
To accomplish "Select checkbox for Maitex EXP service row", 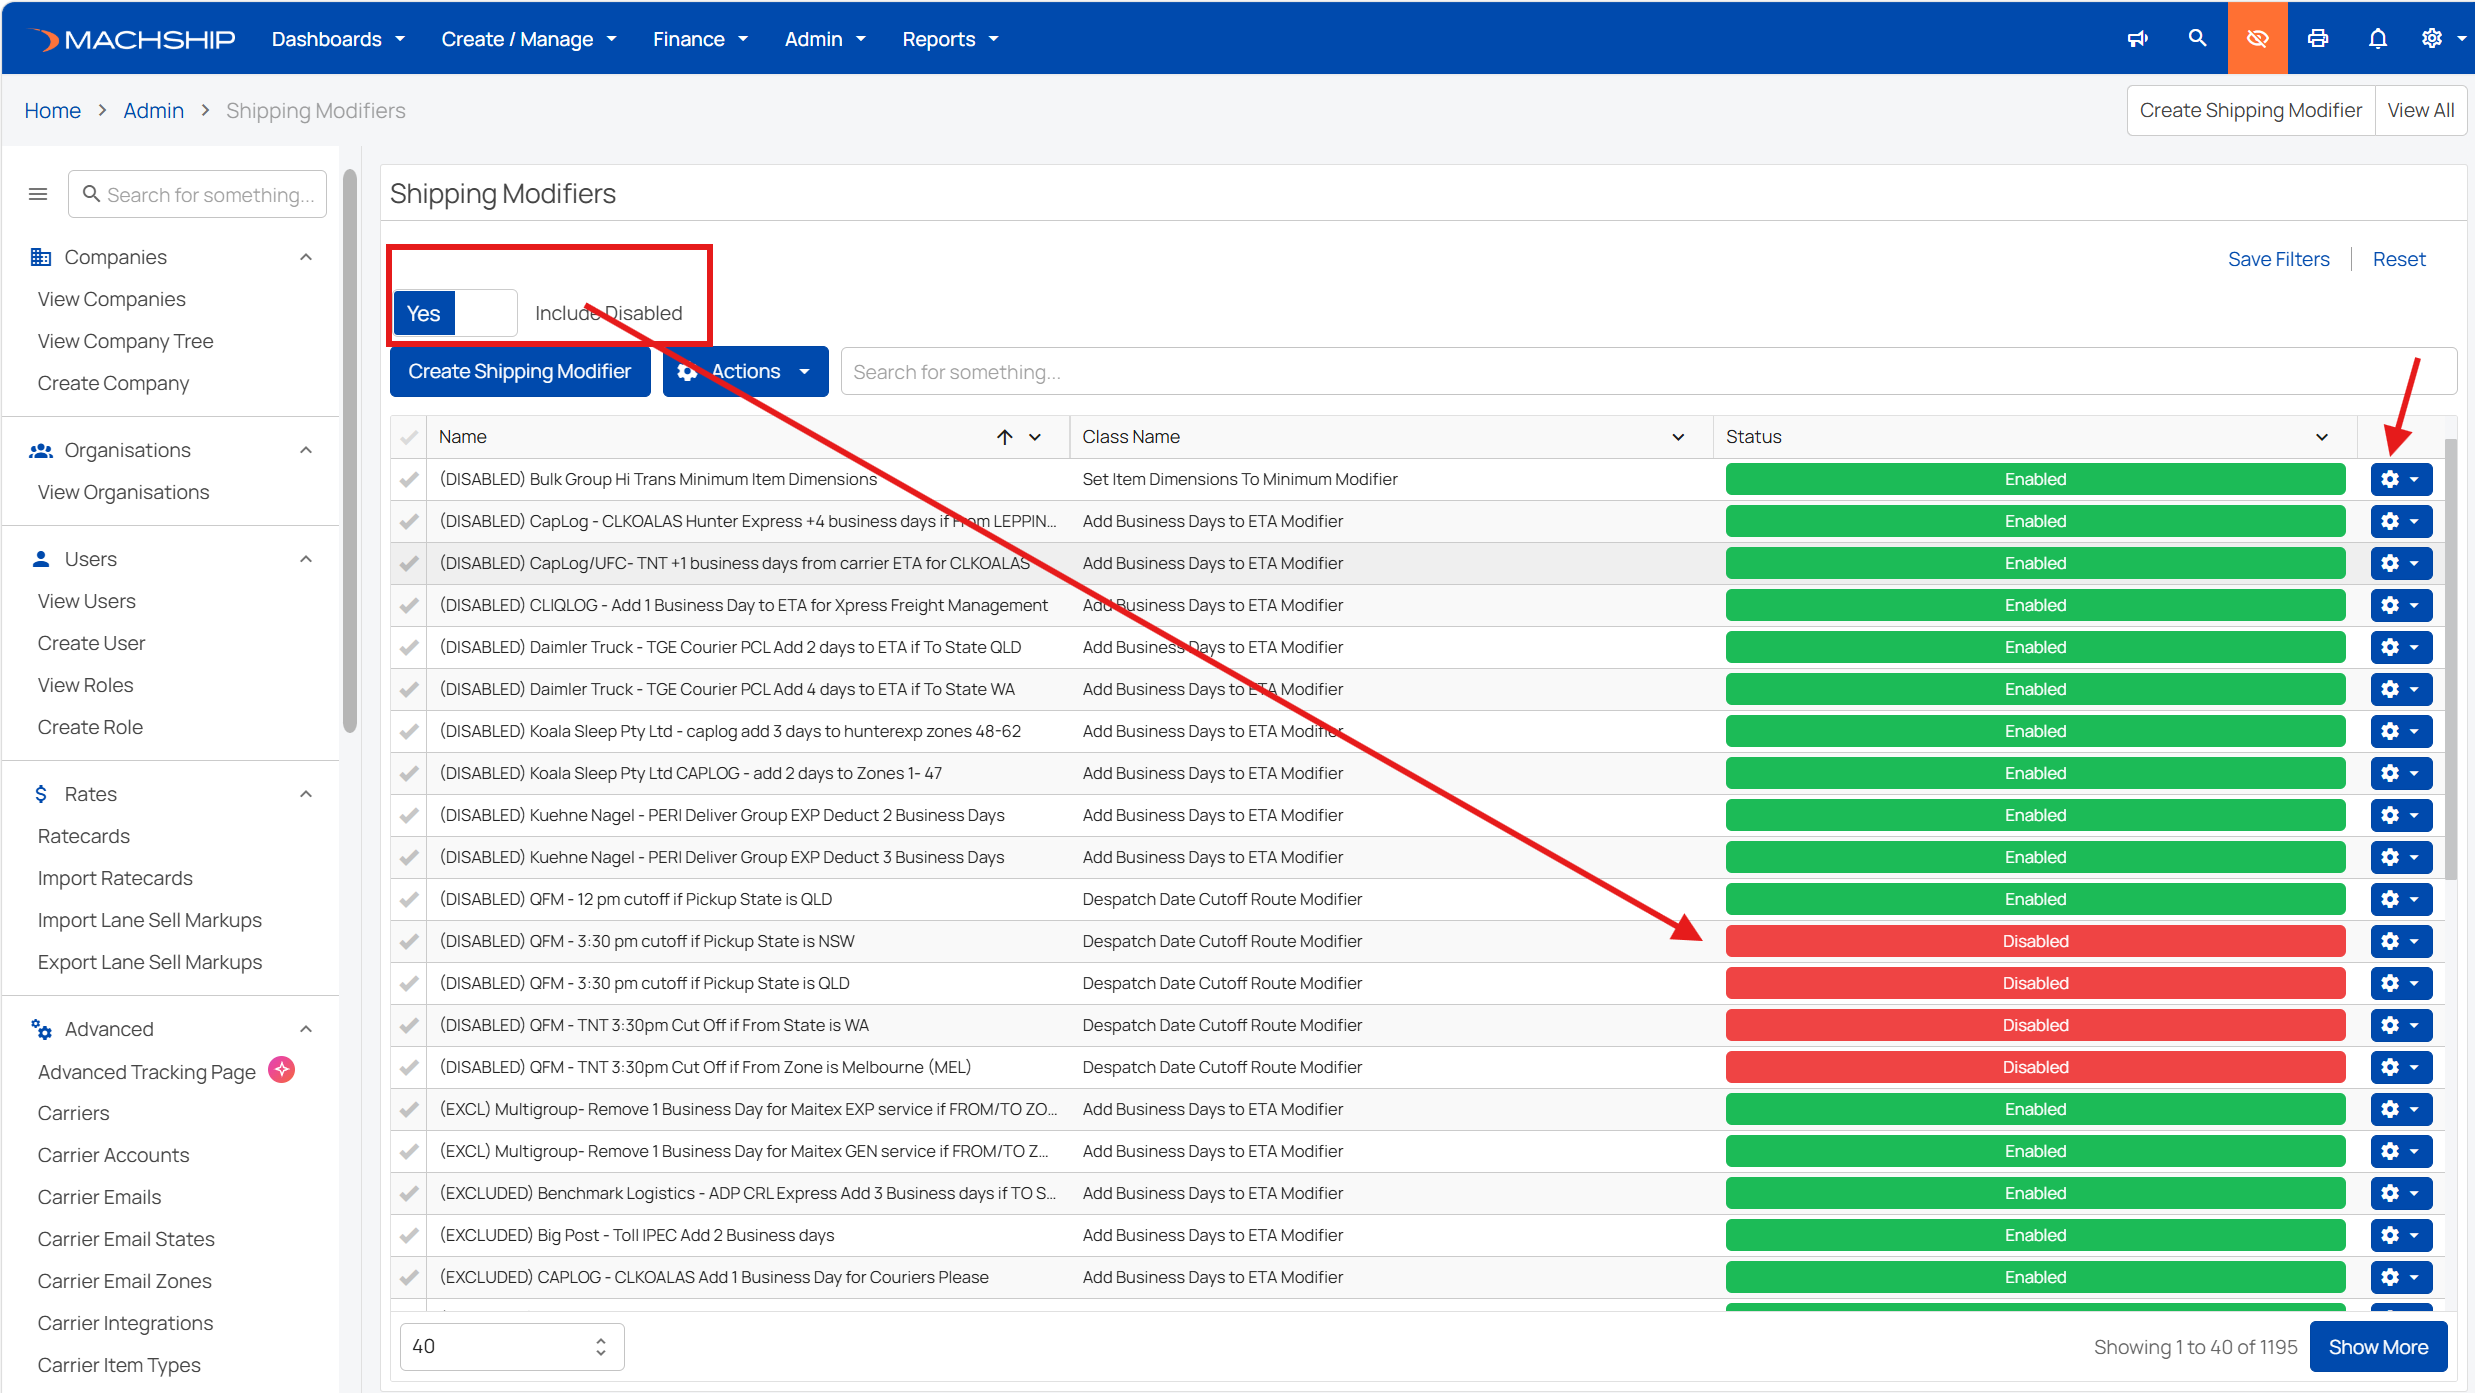I will click(409, 1109).
